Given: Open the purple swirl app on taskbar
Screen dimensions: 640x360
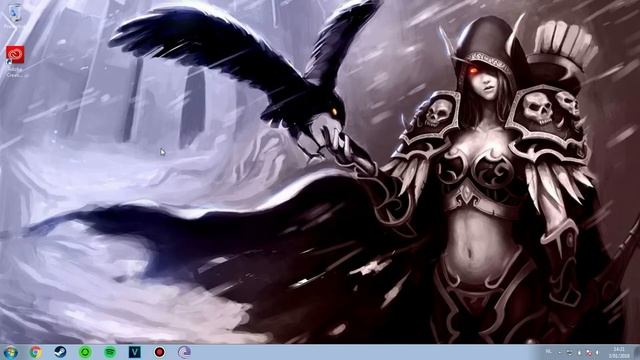Looking at the screenshot, I should 184,352.
